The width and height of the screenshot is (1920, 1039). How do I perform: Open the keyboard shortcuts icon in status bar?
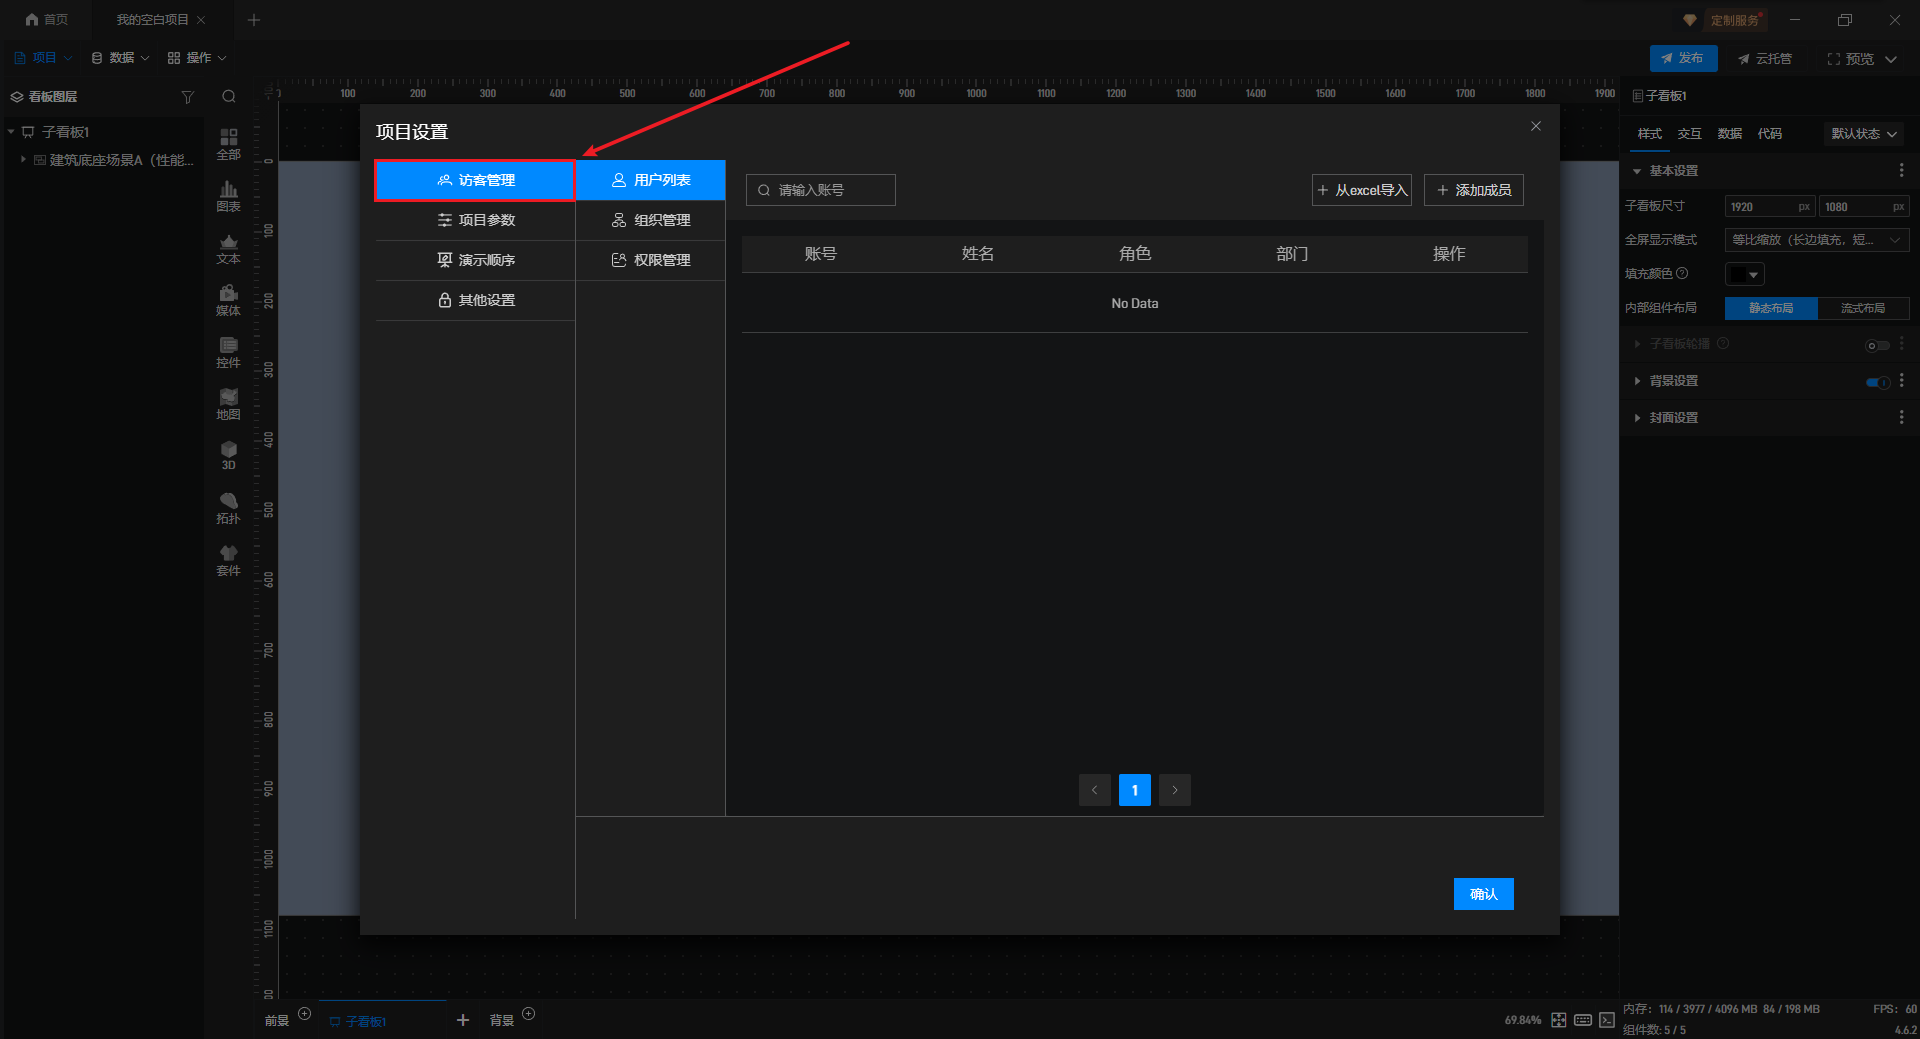pos(1583,1020)
